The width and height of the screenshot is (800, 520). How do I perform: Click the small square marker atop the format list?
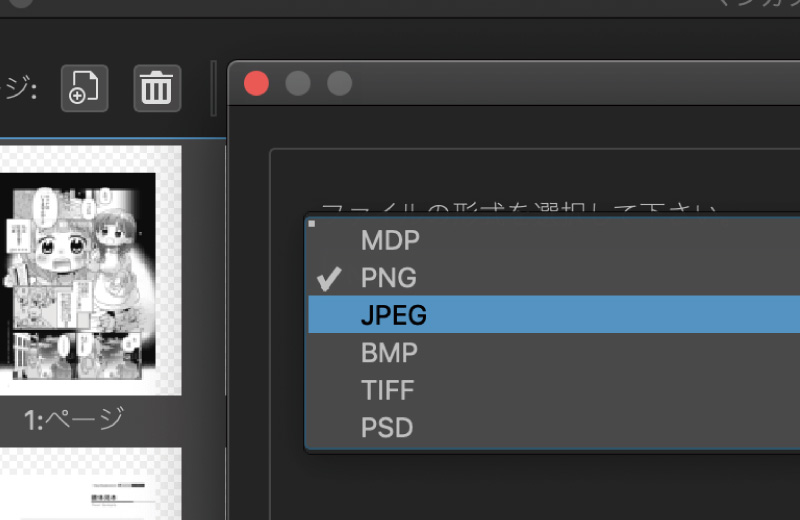(x=312, y=224)
